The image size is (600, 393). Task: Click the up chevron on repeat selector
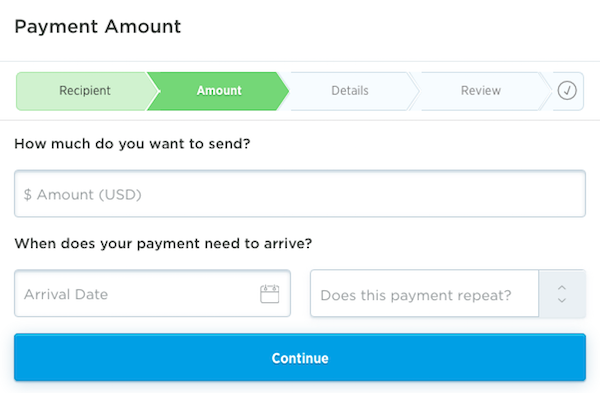(x=562, y=287)
